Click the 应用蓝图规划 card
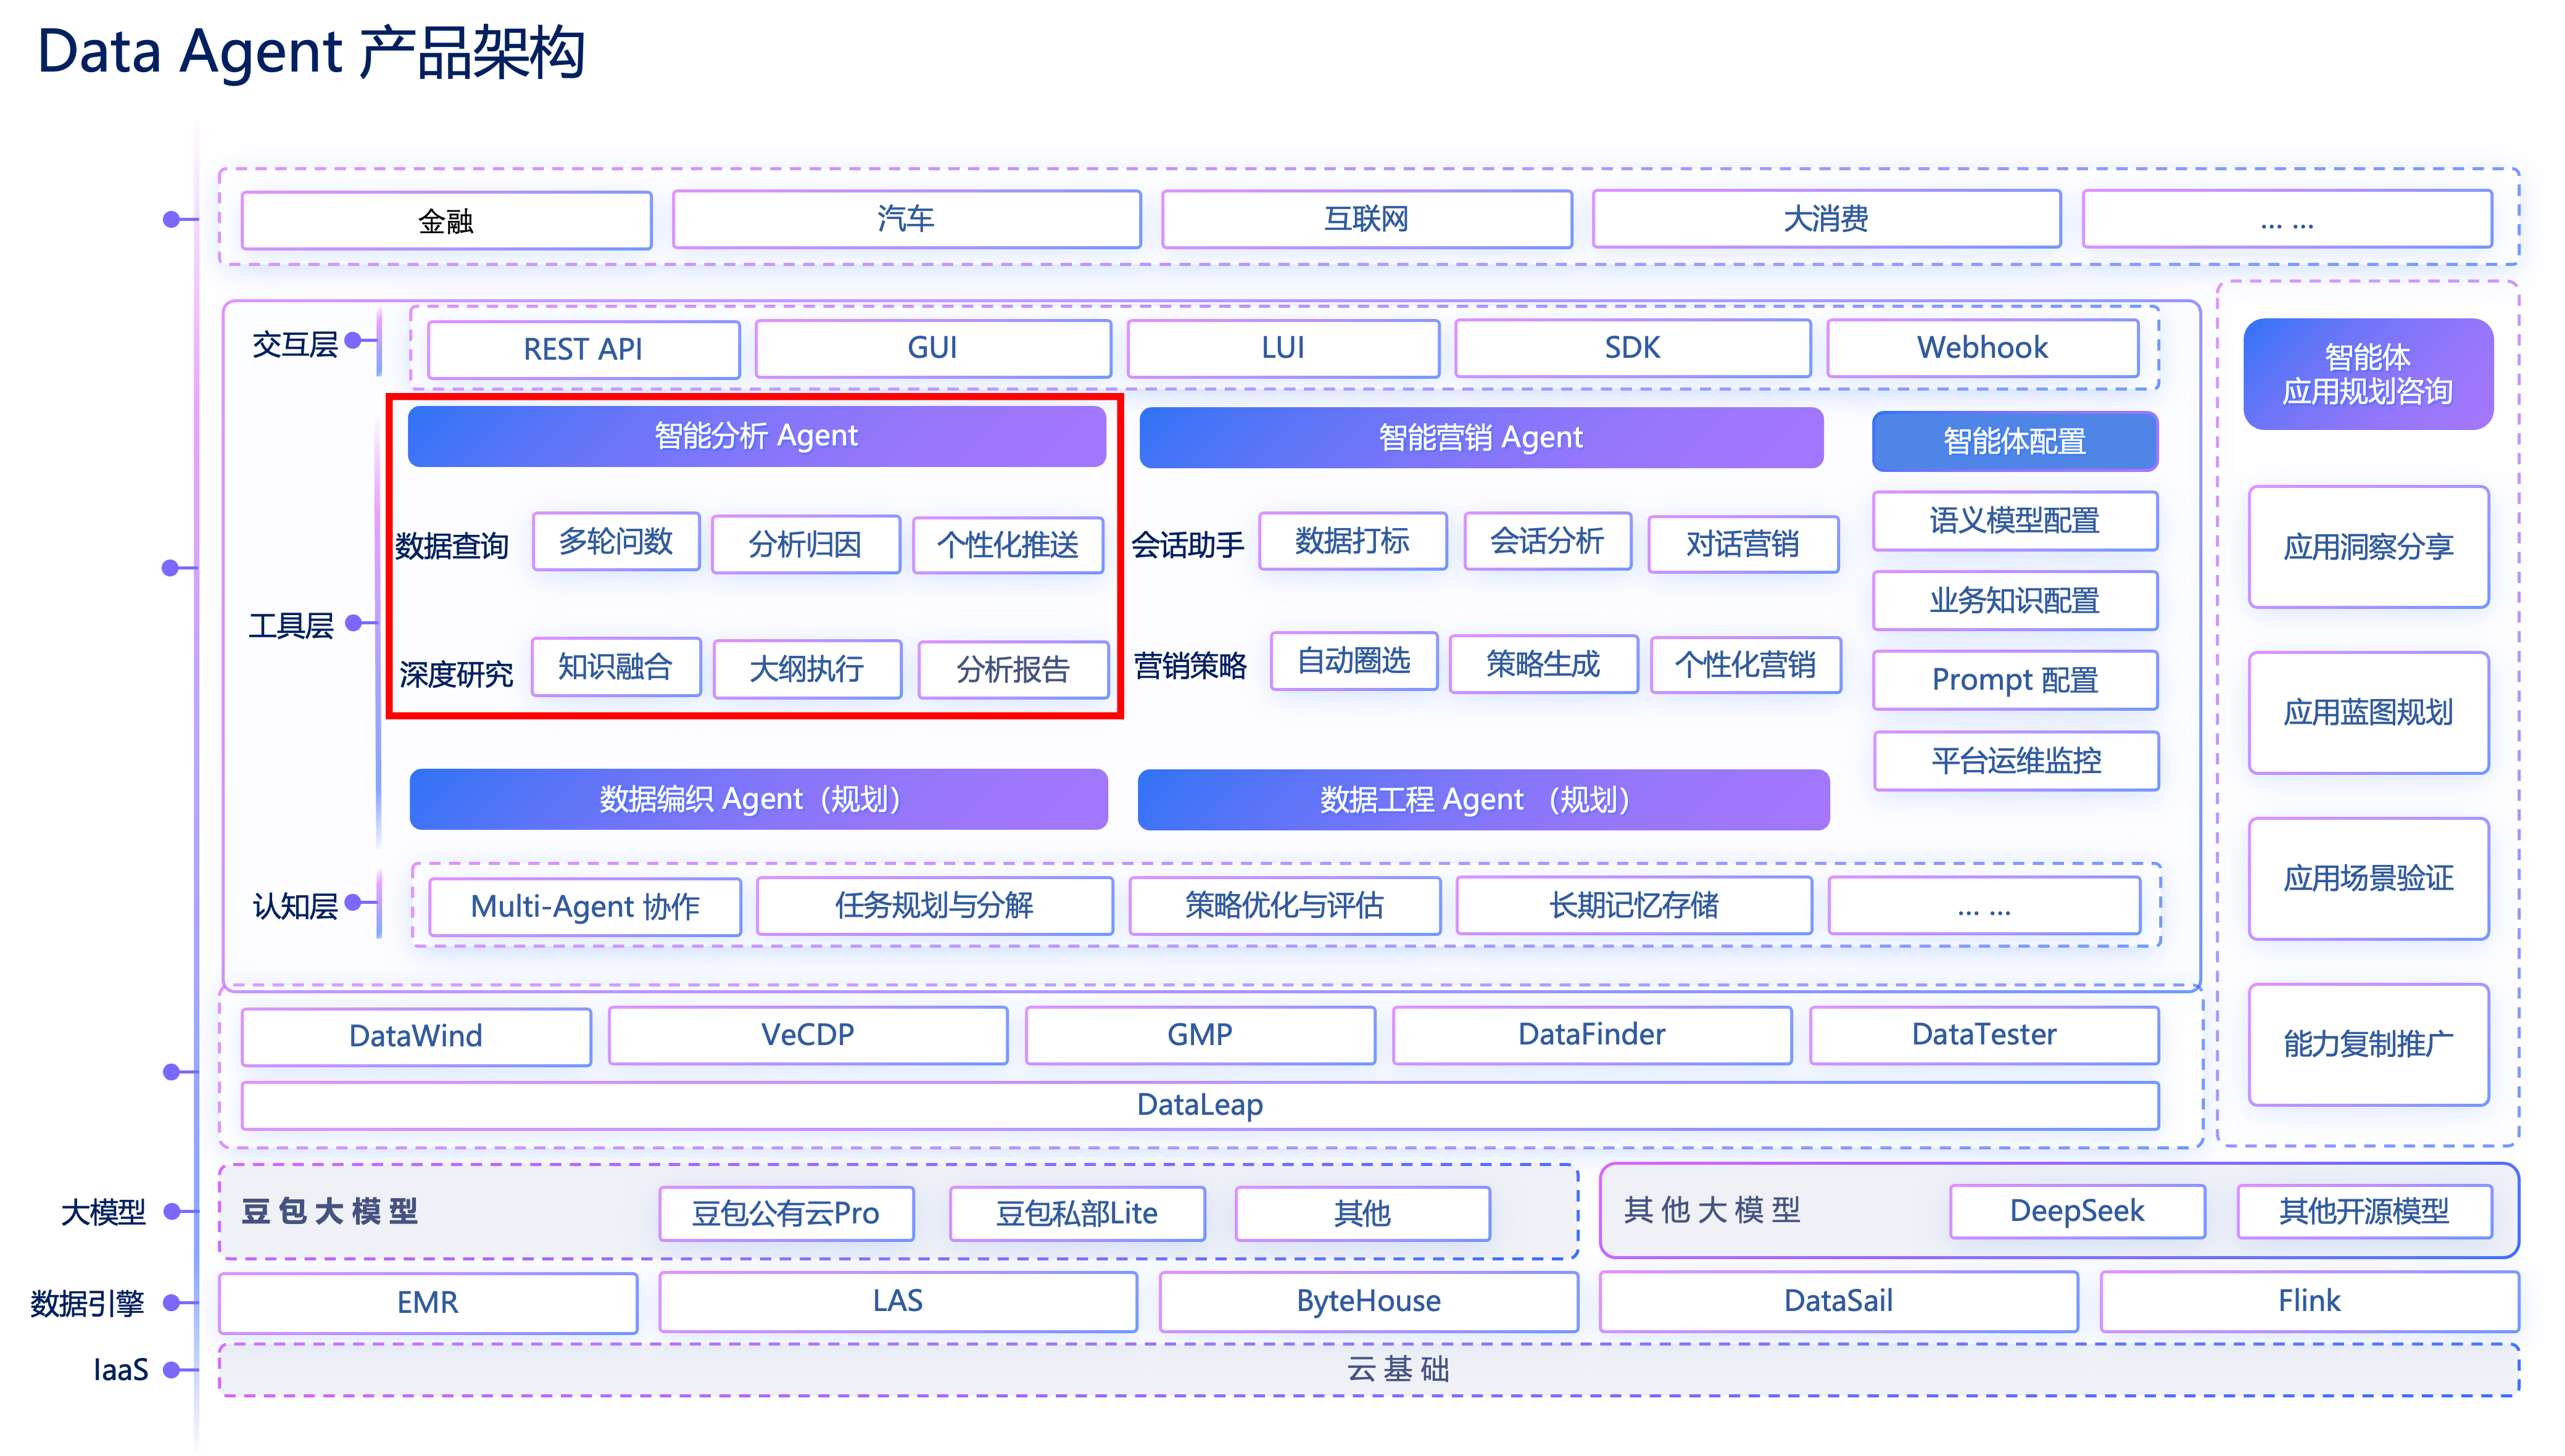 (x=2367, y=712)
